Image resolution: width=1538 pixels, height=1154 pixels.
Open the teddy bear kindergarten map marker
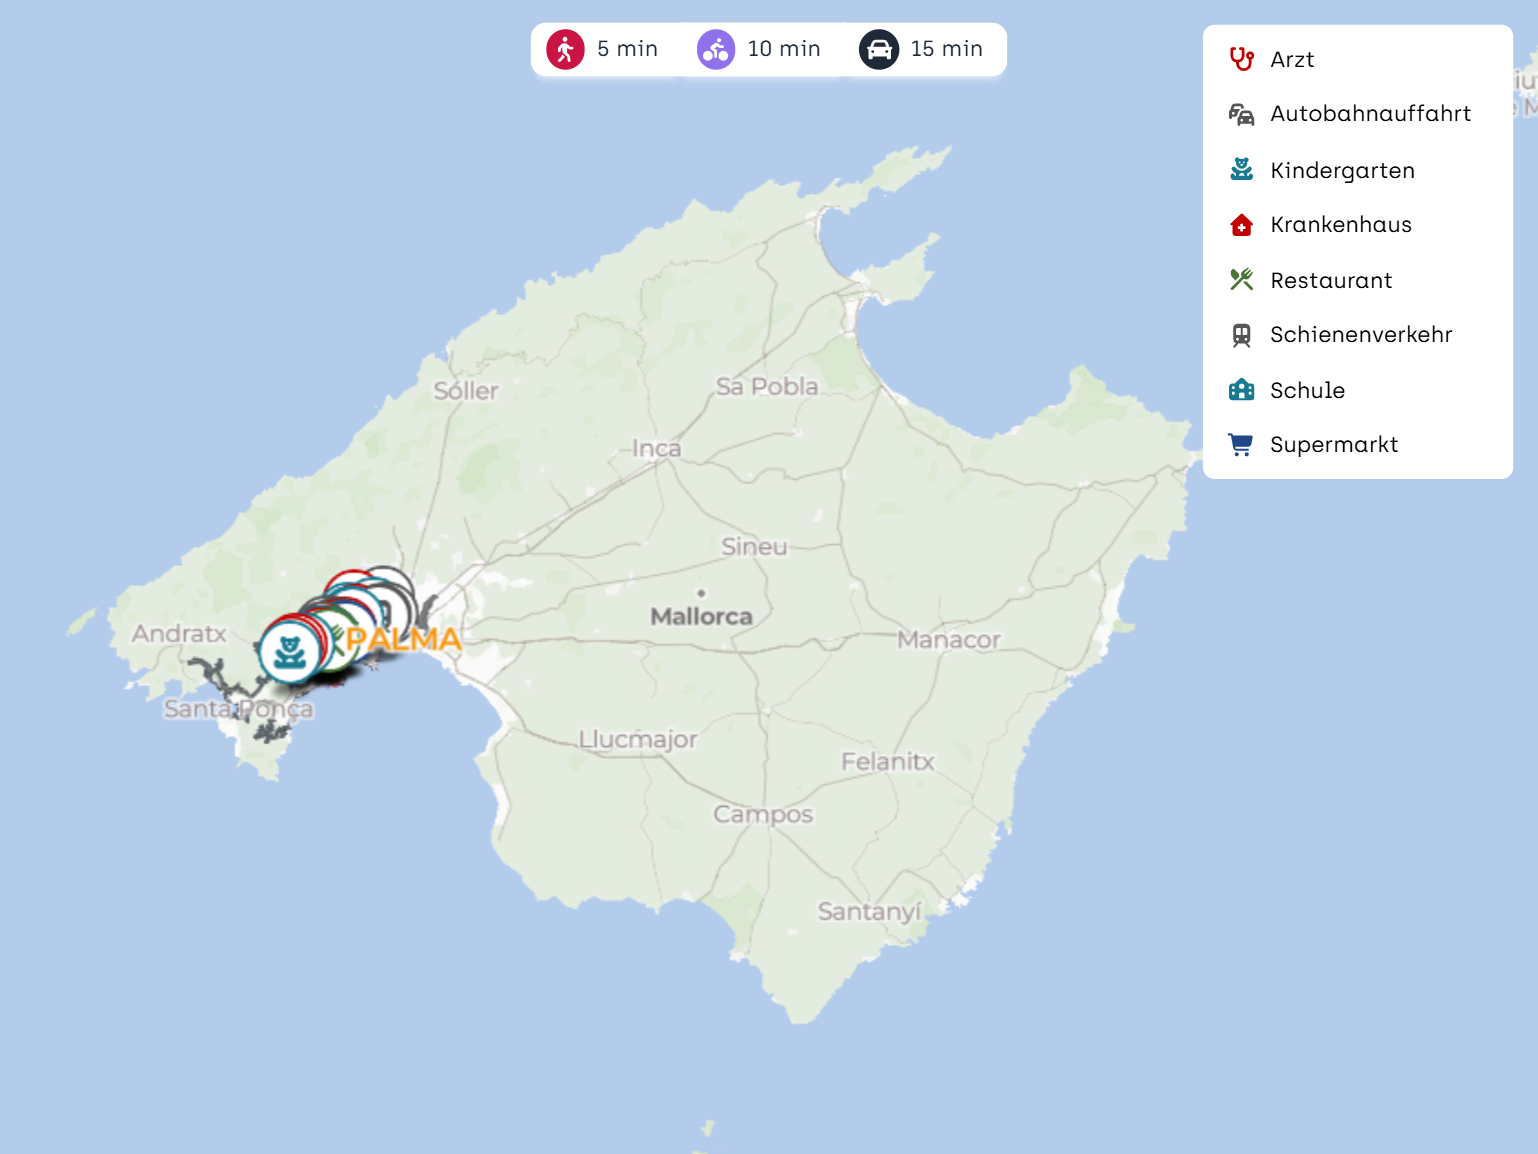290,652
